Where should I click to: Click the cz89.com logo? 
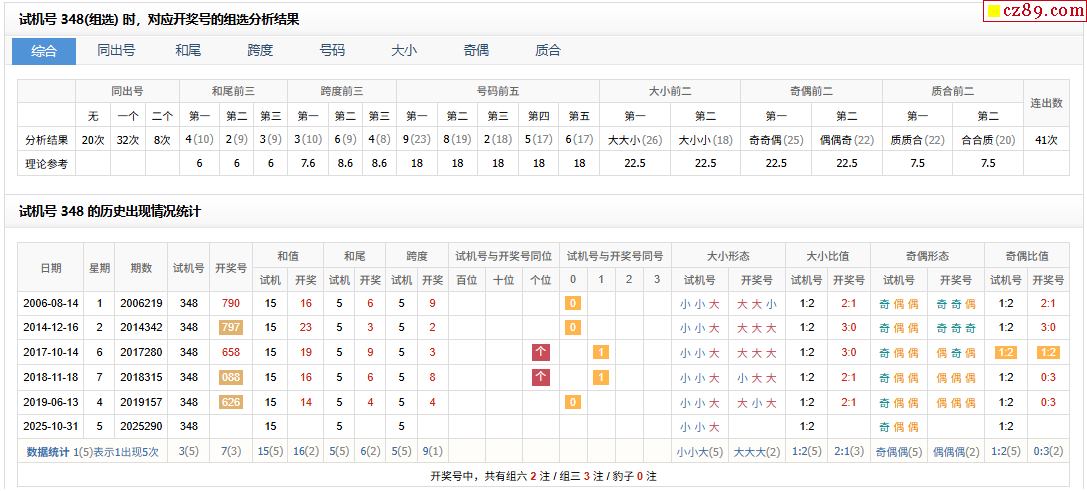coord(1029,11)
